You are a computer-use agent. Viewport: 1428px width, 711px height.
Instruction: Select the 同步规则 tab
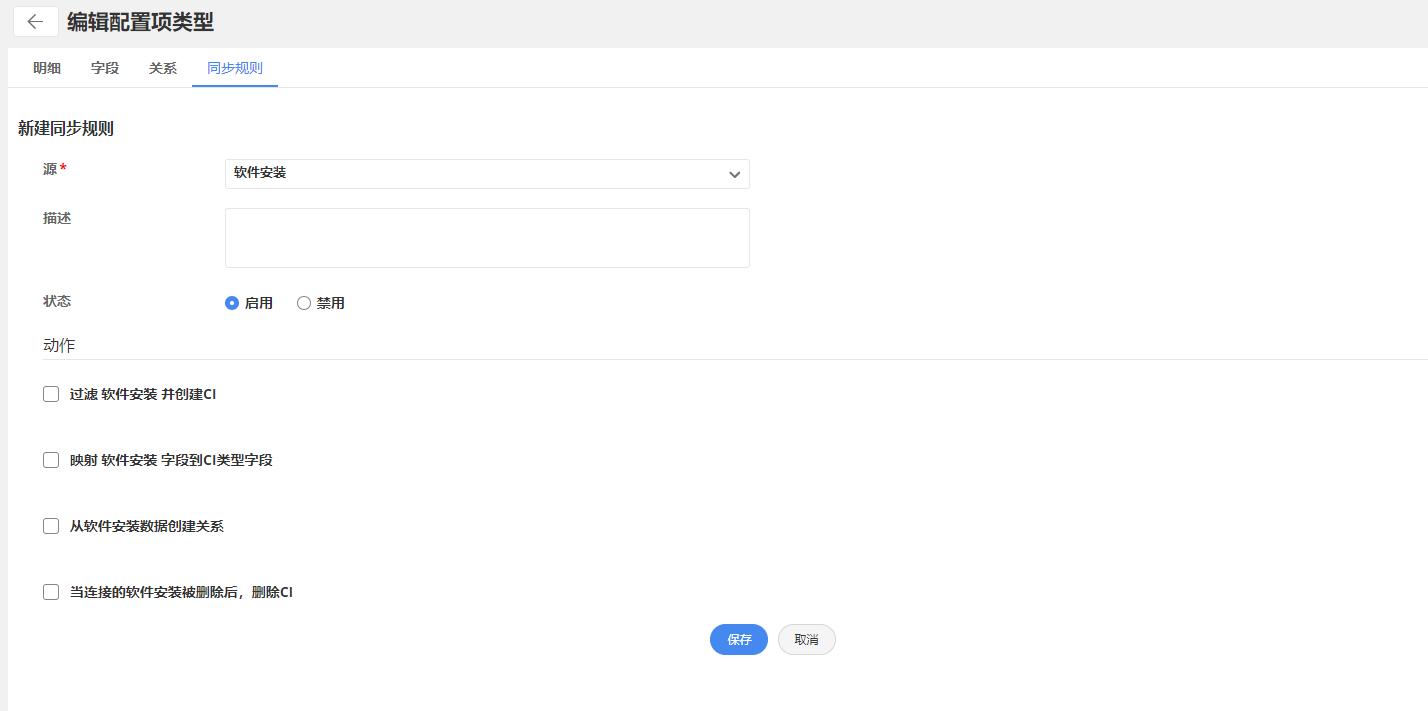click(x=235, y=68)
